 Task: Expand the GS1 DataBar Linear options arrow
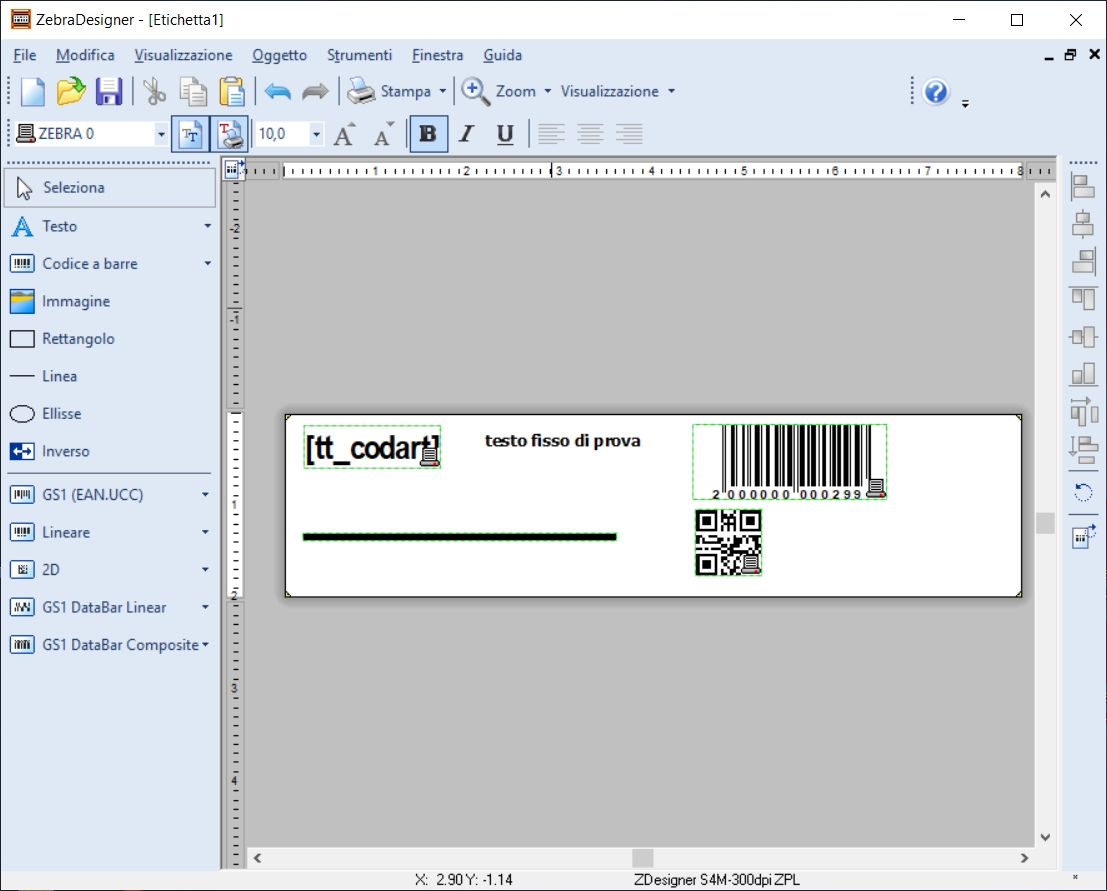[205, 608]
